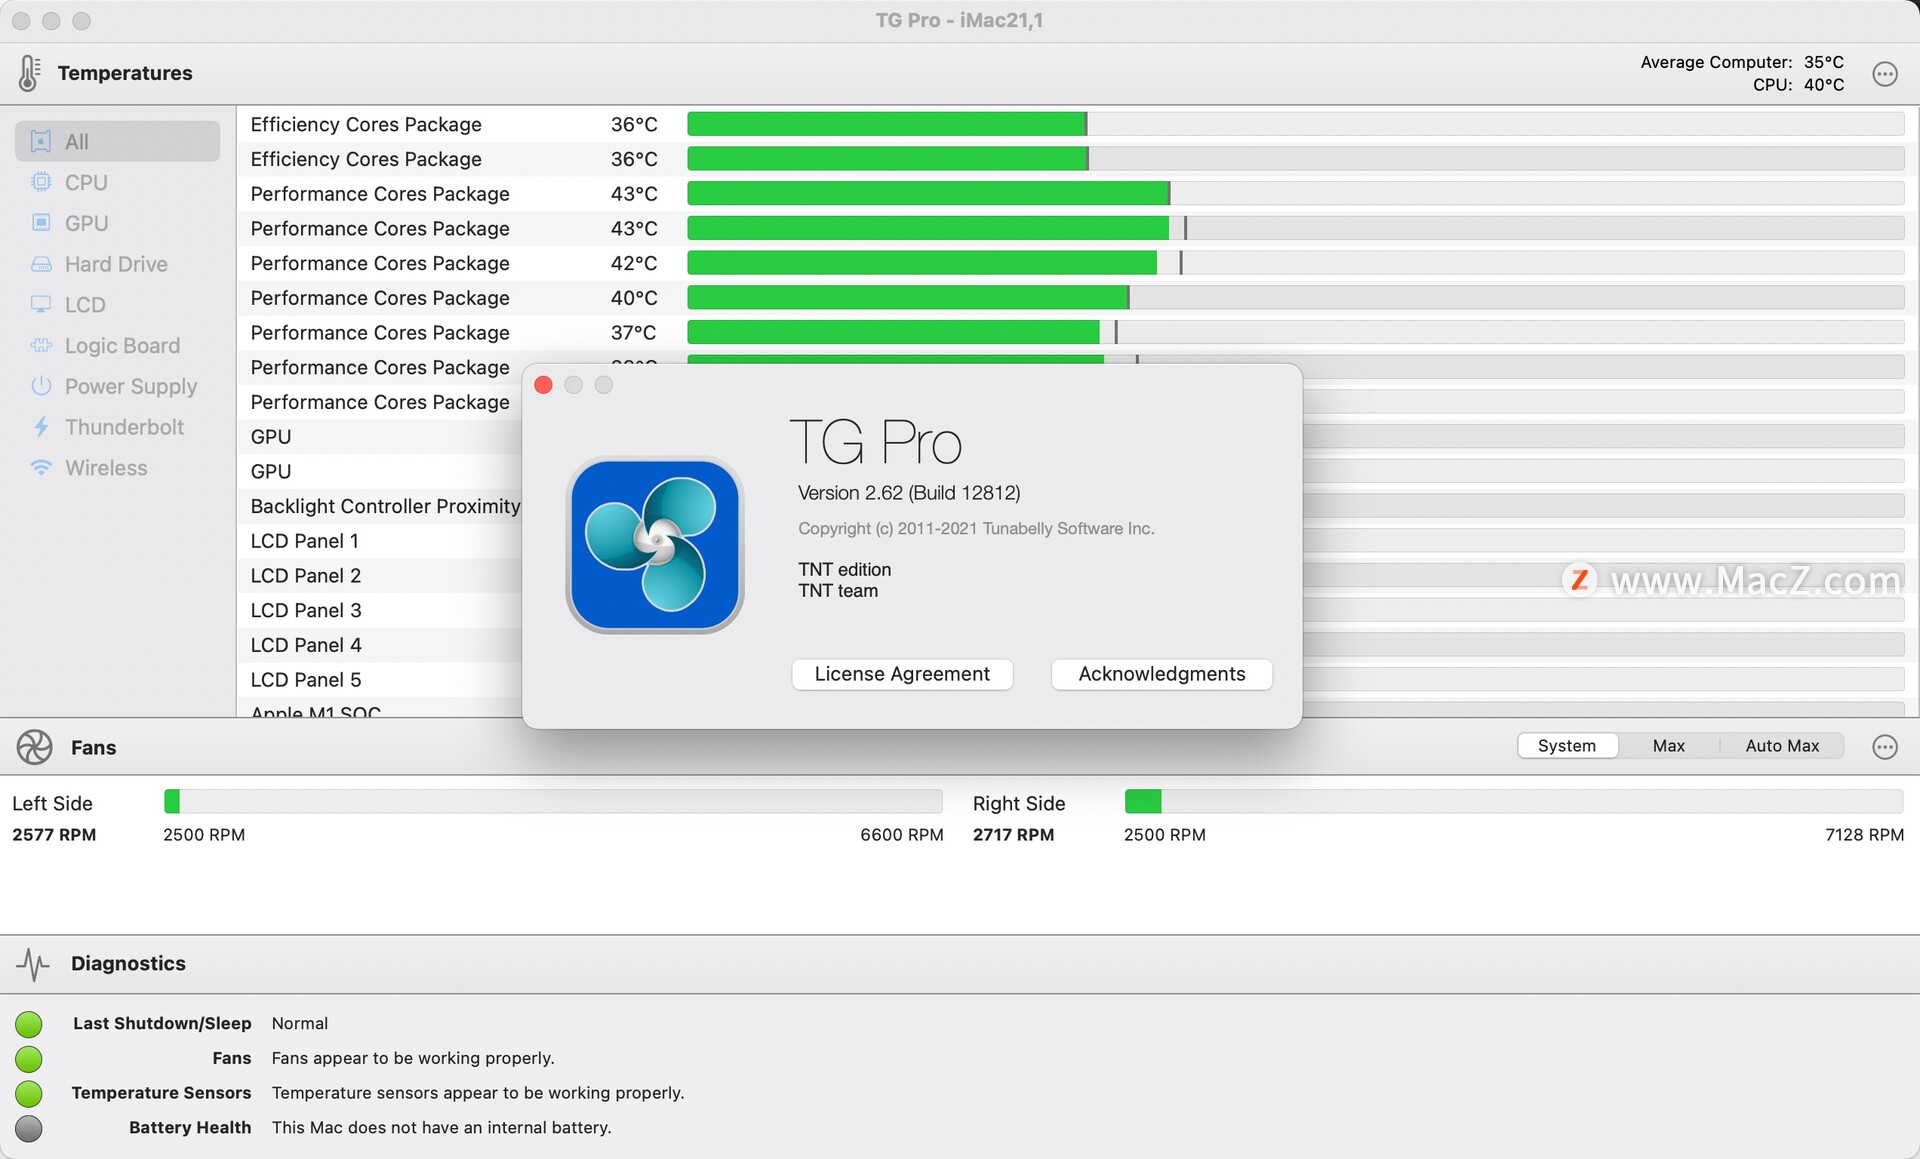Image resolution: width=1920 pixels, height=1159 pixels.
Task: Enable Auto Max fan mode
Action: [1781, 746]
